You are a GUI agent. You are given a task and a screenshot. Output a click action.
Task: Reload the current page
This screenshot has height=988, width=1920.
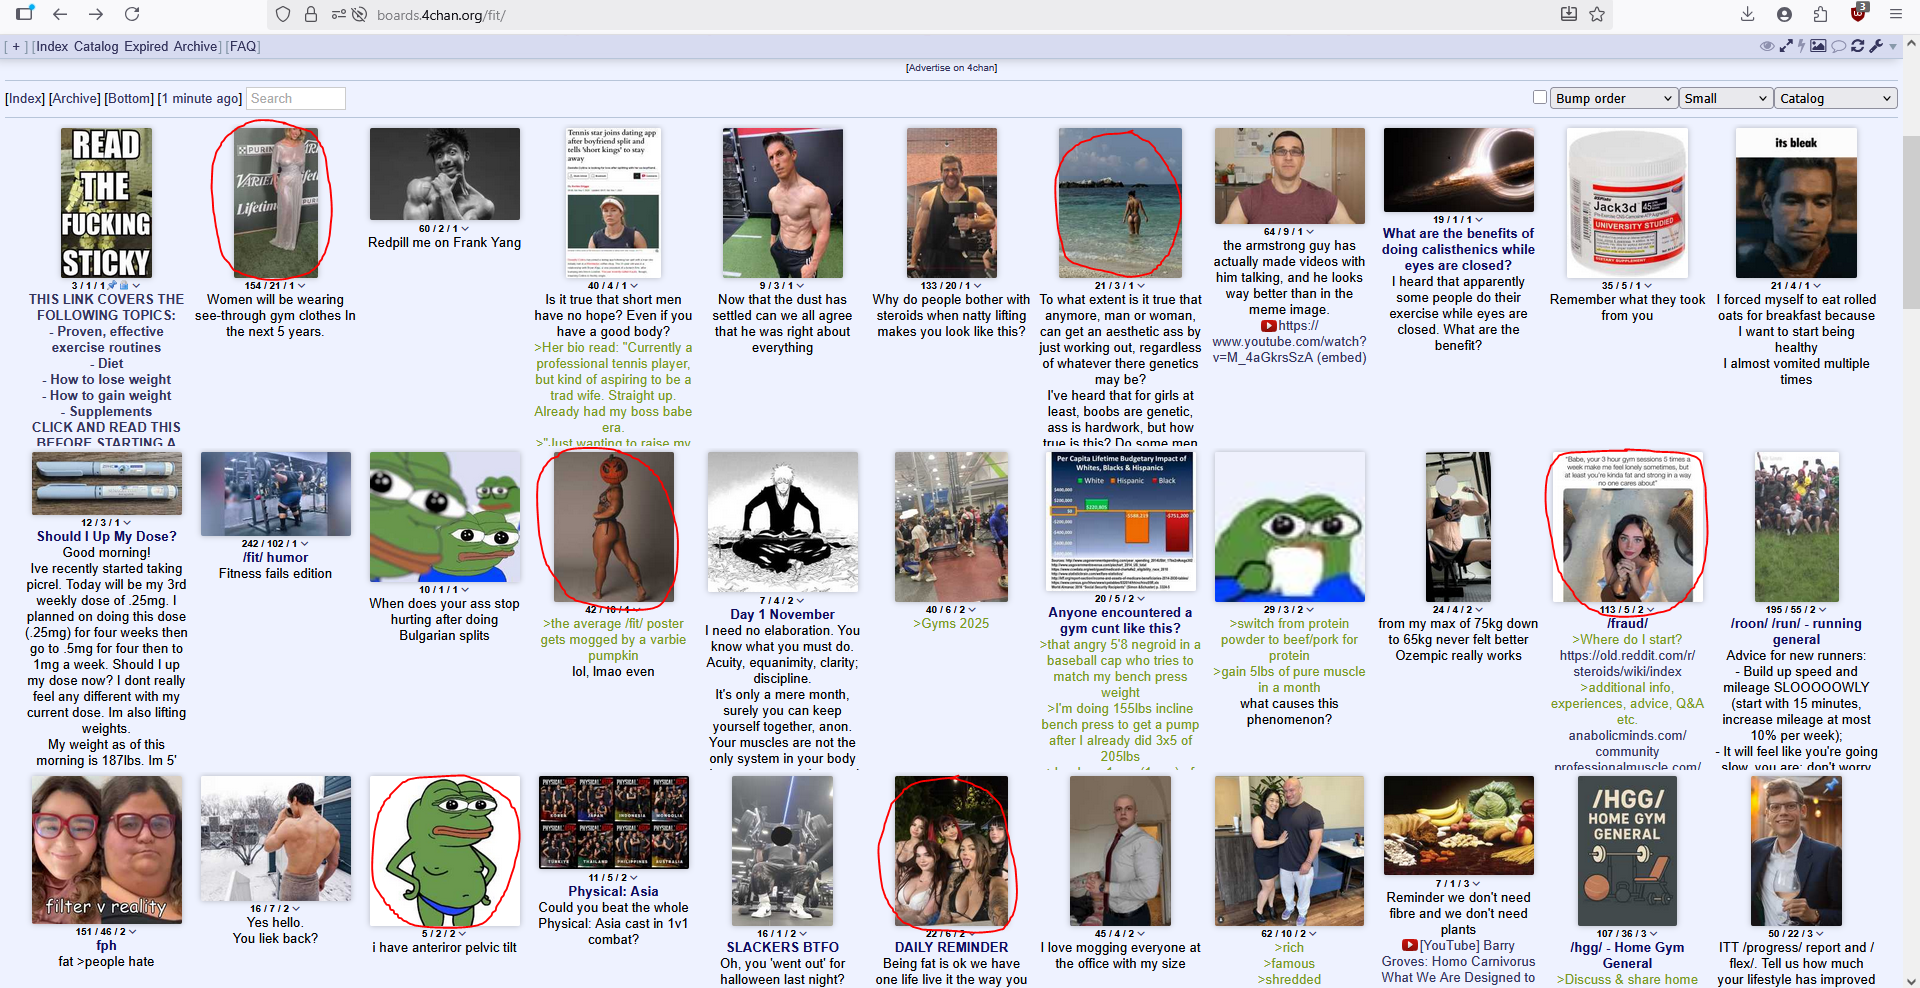pyautogui.click(x=132, y=14)
